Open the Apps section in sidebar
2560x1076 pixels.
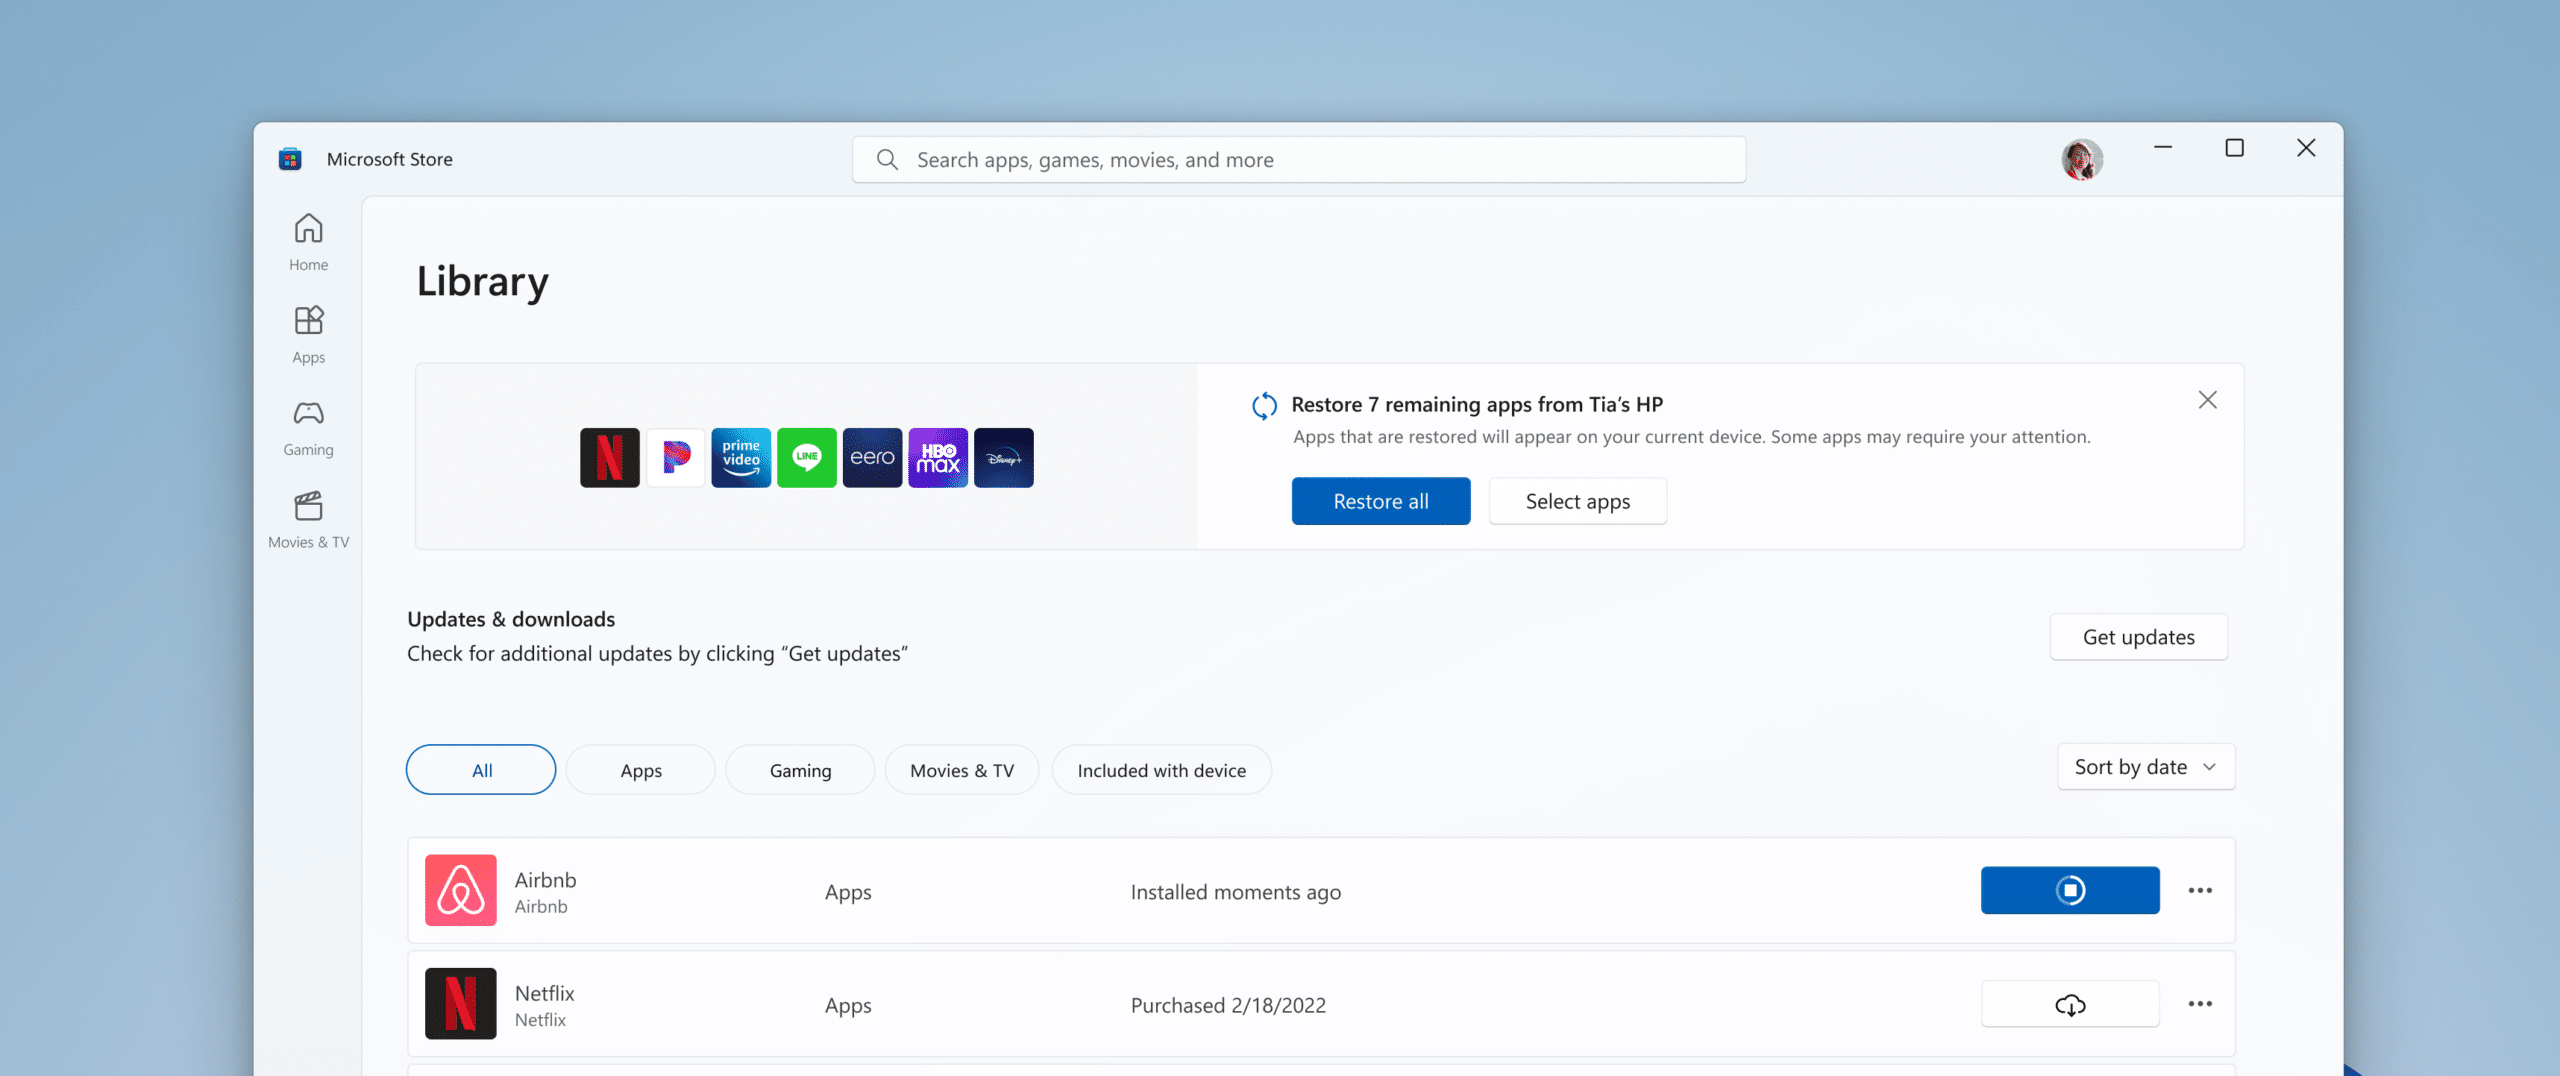pos(308,335)
